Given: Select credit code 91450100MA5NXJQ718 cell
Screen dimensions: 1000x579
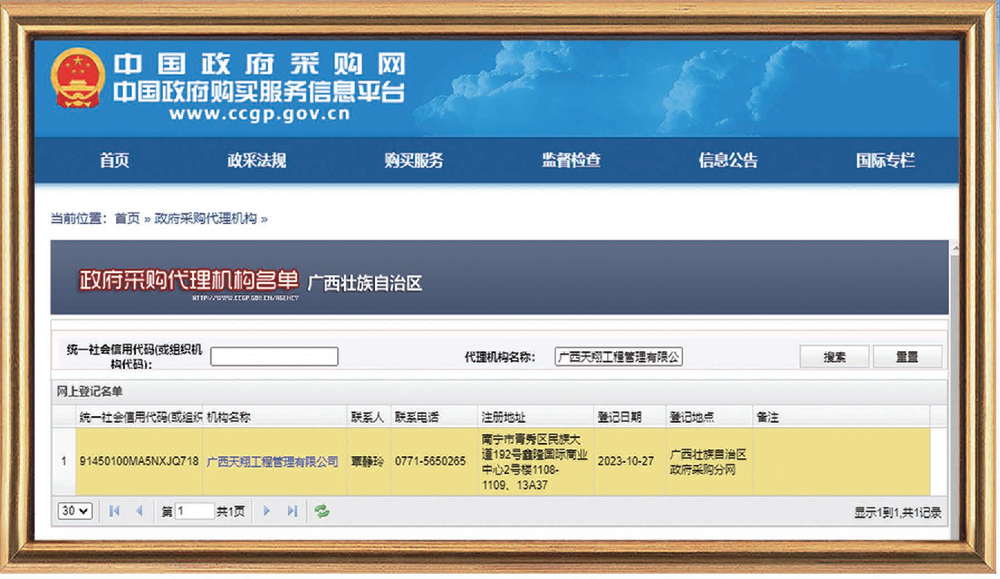Looking at the screenshot, I should [139, 461].
